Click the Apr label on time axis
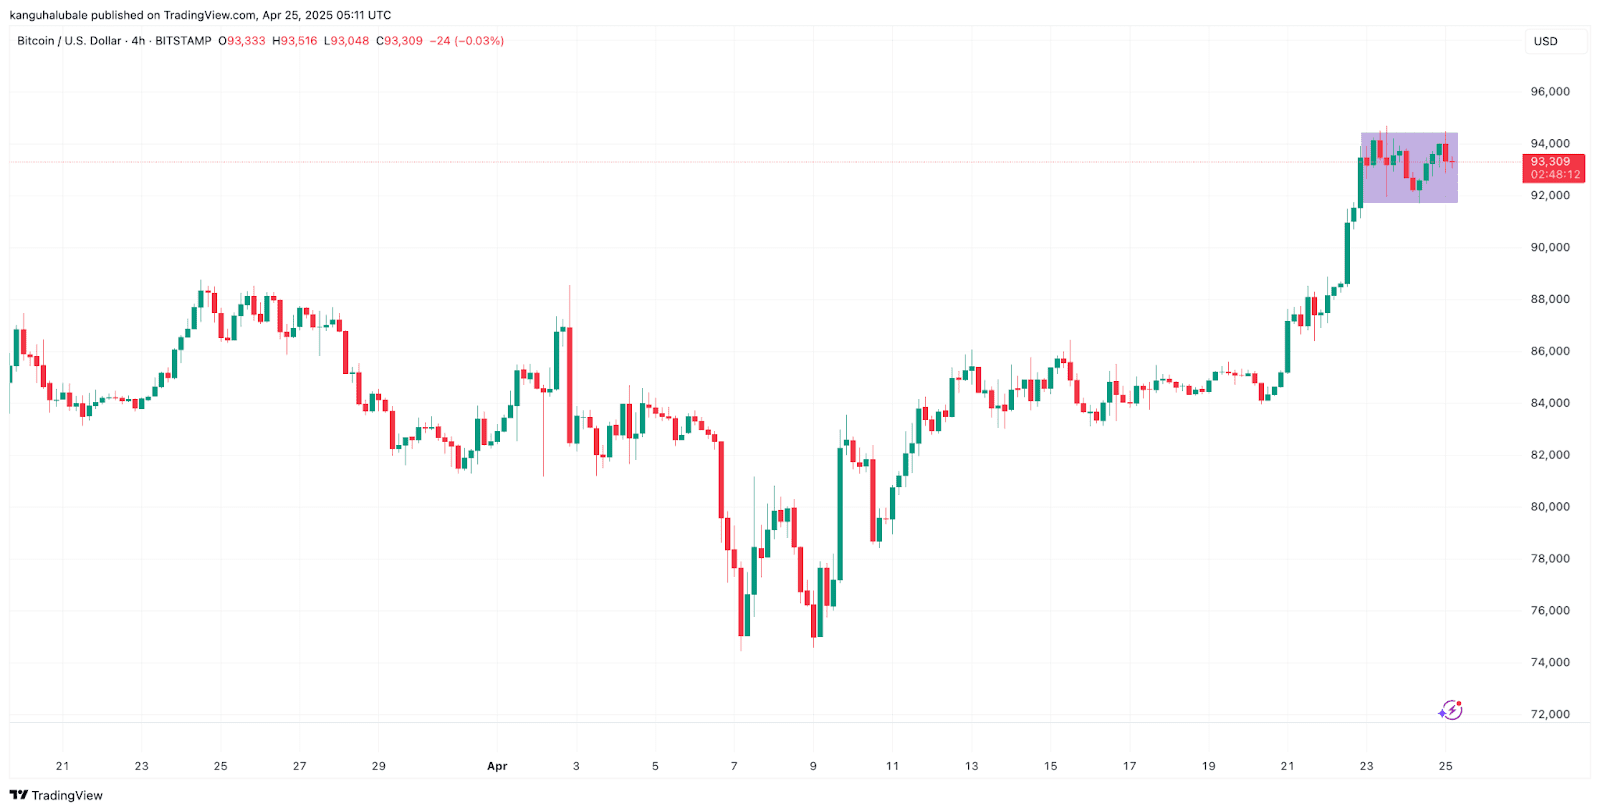Image resolution: width=1600 pixels, height=812 pixels. click(497, 767)
